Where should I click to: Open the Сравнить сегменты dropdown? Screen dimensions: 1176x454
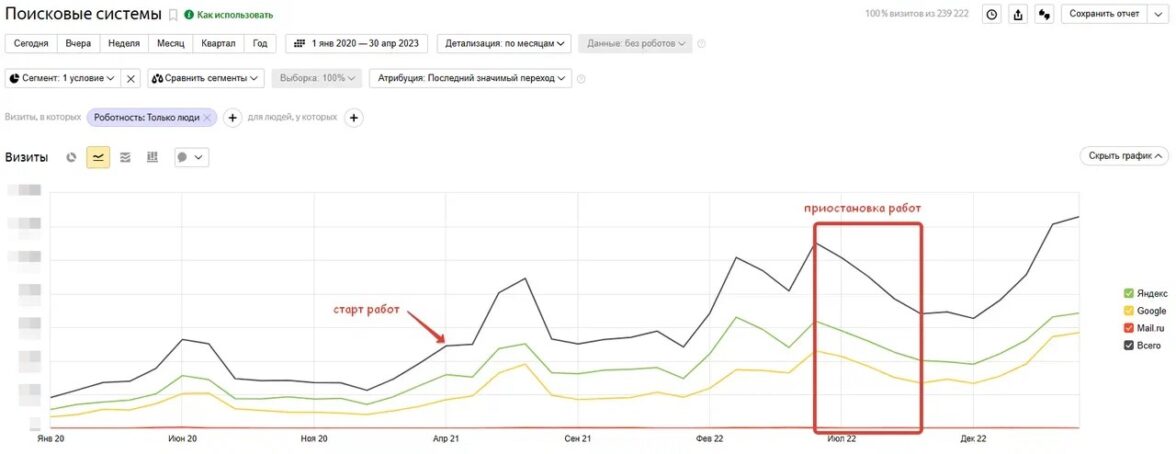pyautogui.click(x=205, y=78)
